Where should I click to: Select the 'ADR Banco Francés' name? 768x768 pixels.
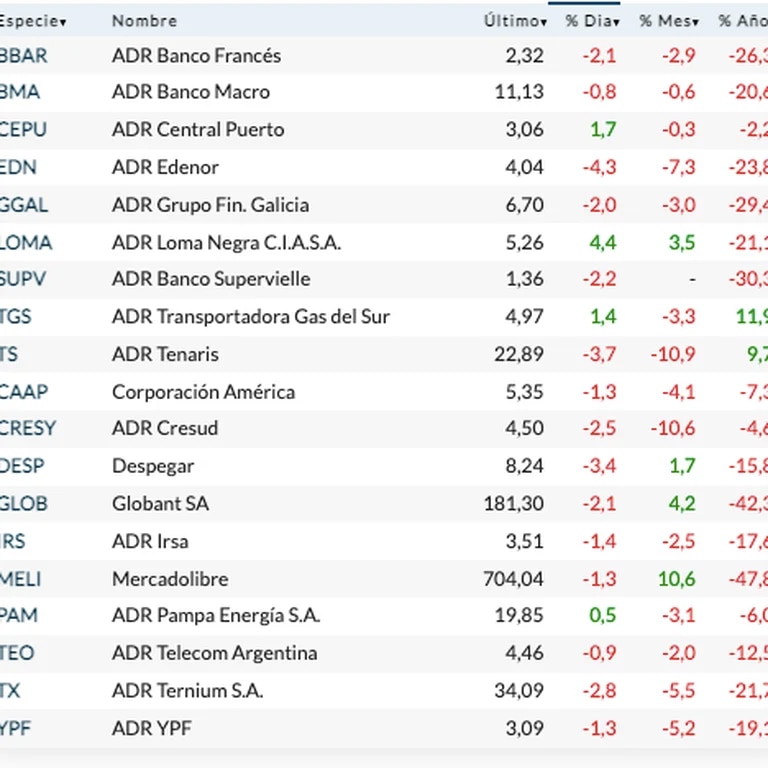196,56
